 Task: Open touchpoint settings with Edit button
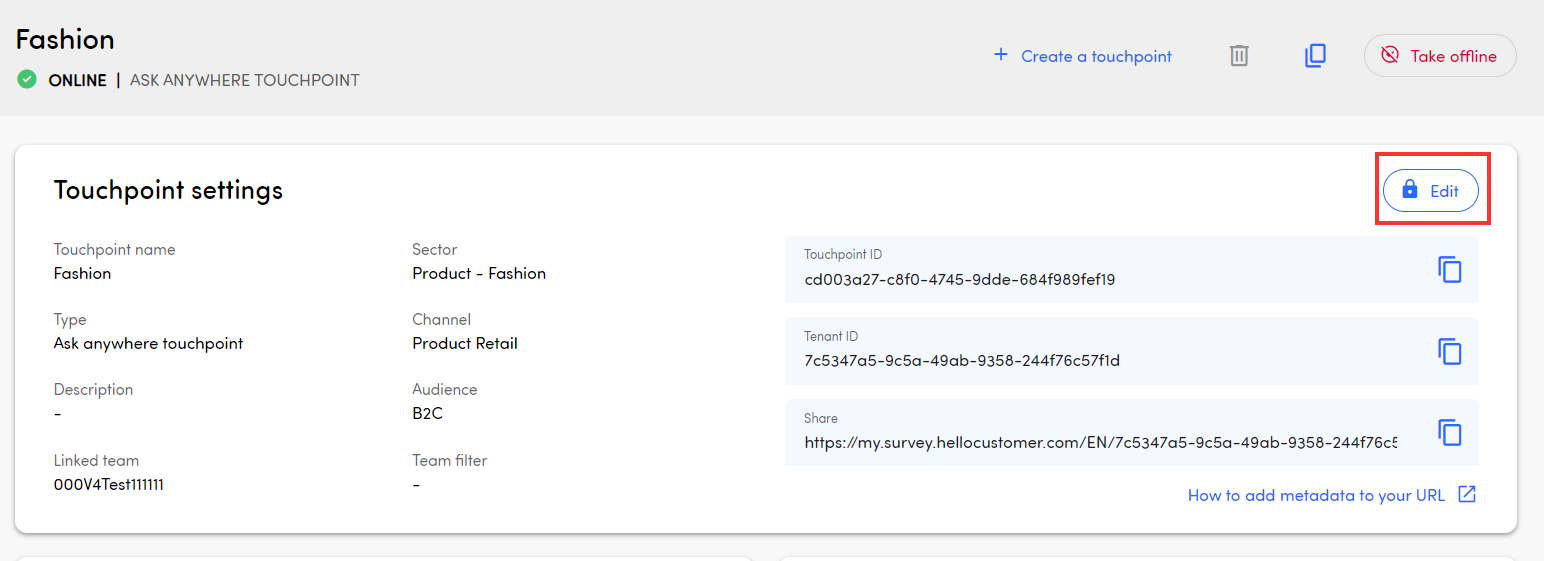tap(1430, 191)
